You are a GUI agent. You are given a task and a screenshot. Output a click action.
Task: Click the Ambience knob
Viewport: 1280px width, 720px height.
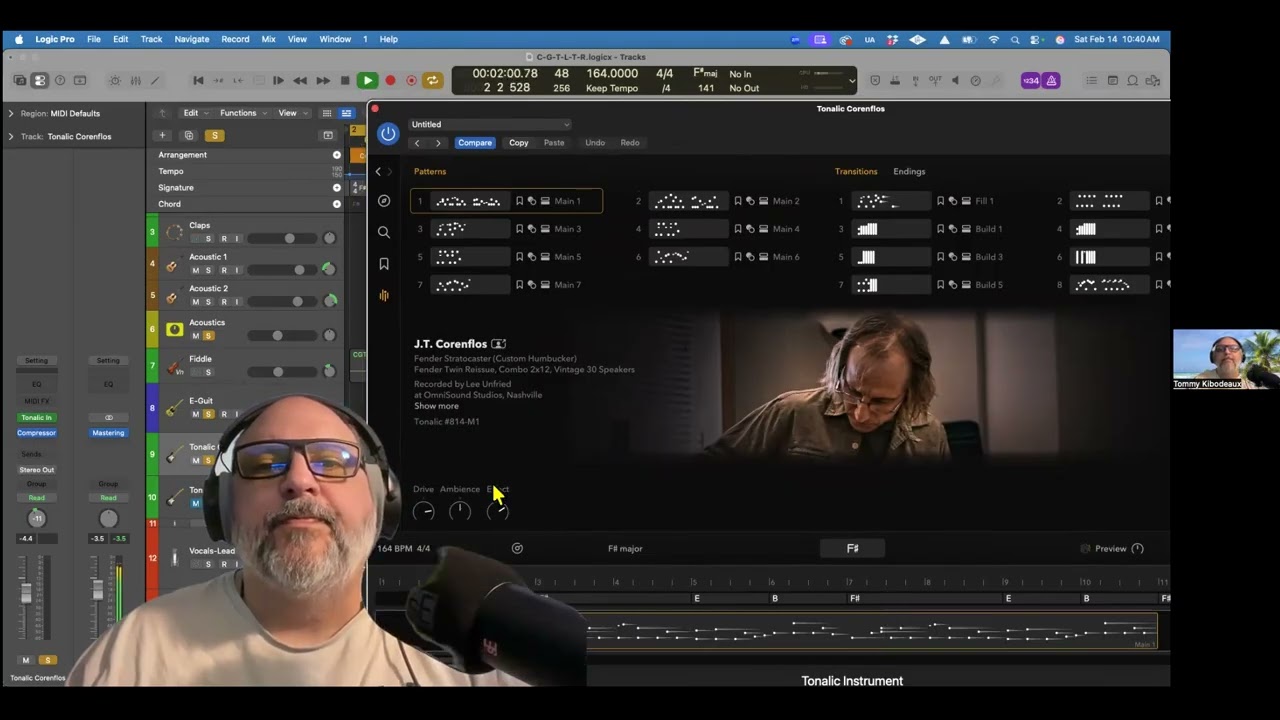460,511
